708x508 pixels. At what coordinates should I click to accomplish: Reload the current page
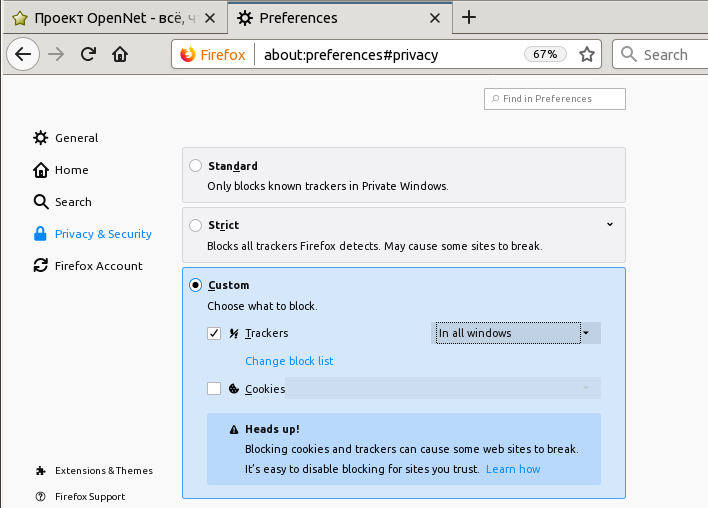88,55
